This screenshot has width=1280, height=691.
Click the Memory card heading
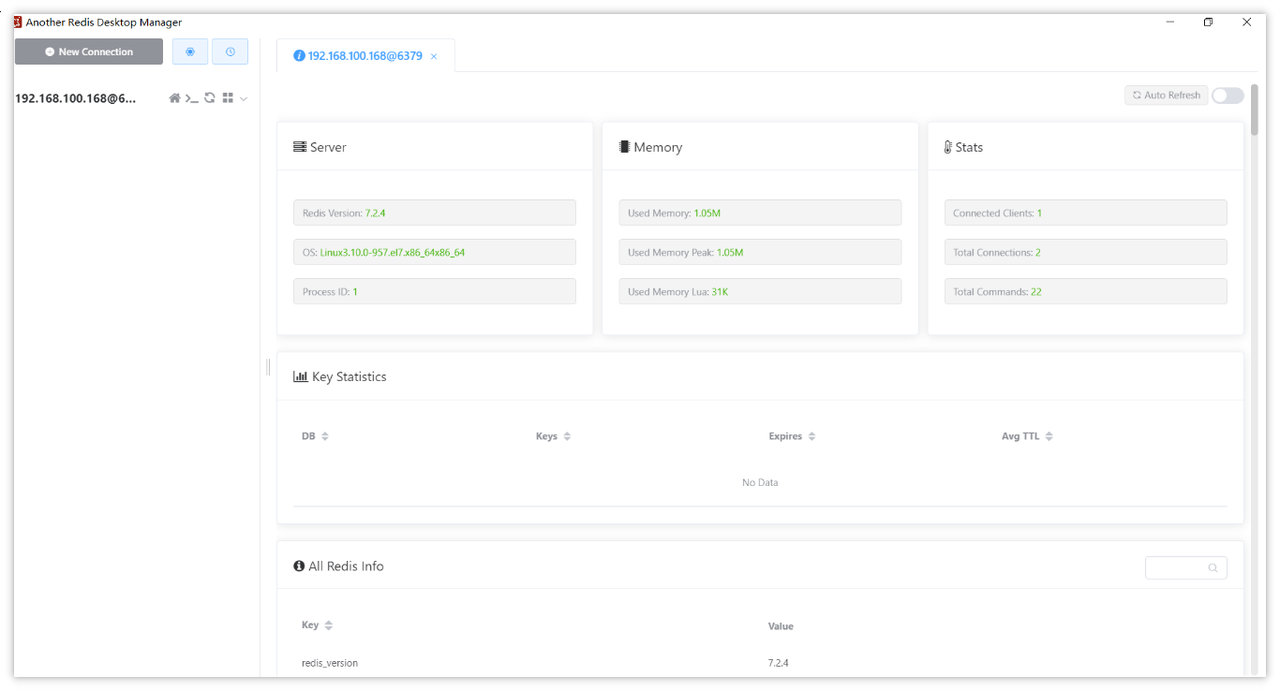click(x=650, y=147)
